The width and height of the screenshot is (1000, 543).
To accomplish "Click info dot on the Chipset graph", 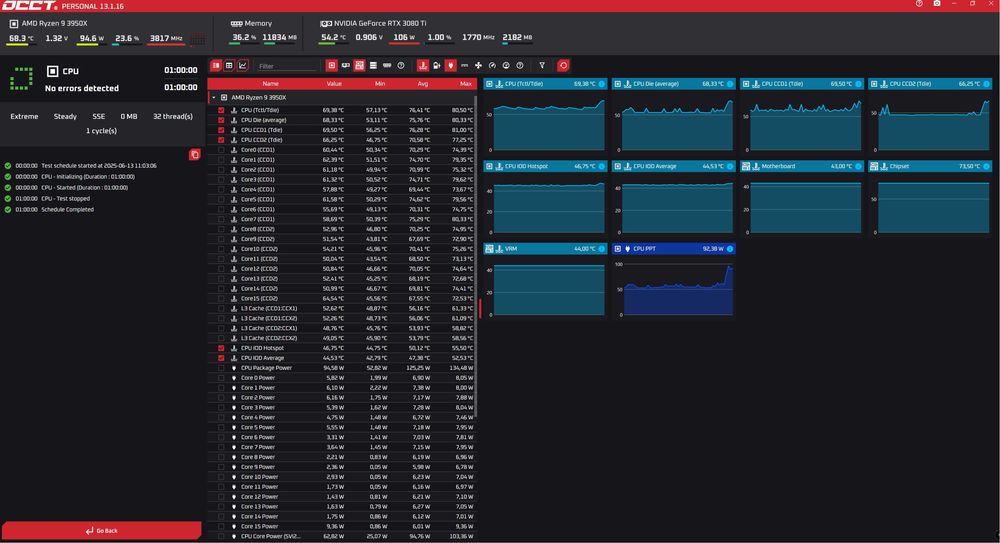I will click(x=987, y=166).
